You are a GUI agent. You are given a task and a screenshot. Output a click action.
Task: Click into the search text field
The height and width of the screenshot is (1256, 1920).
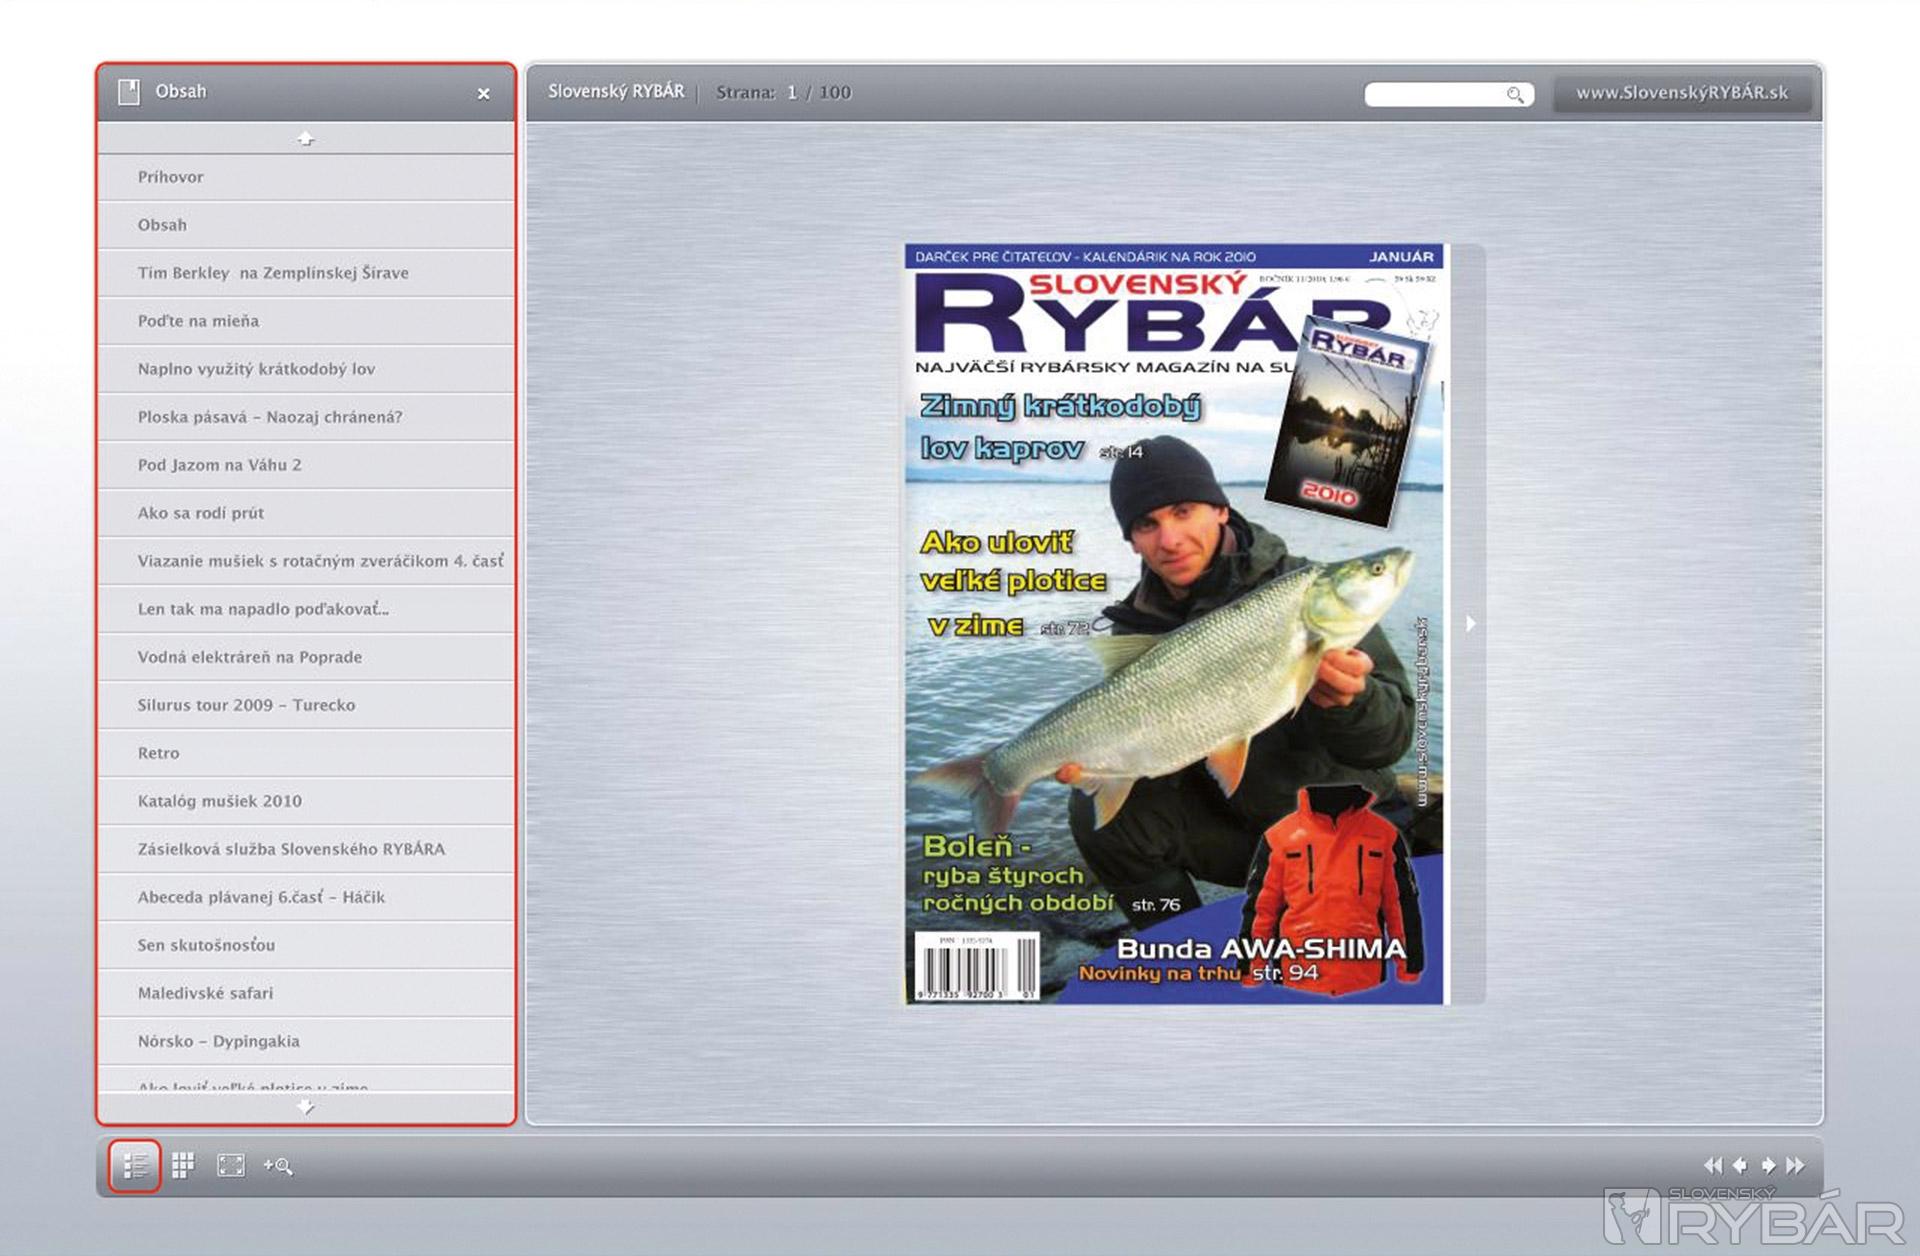pyautogui.click(x=1435, y=94)
